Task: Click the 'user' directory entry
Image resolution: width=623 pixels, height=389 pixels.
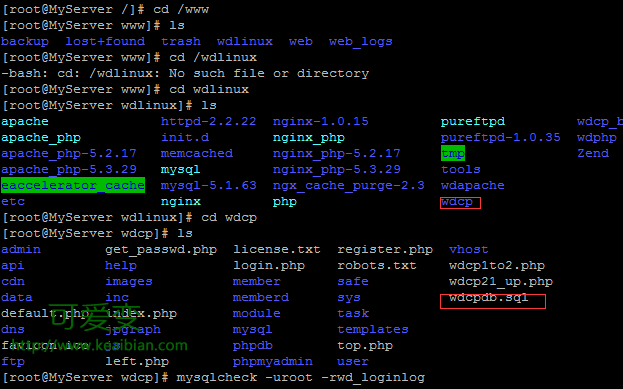Action: coord(353,362)
